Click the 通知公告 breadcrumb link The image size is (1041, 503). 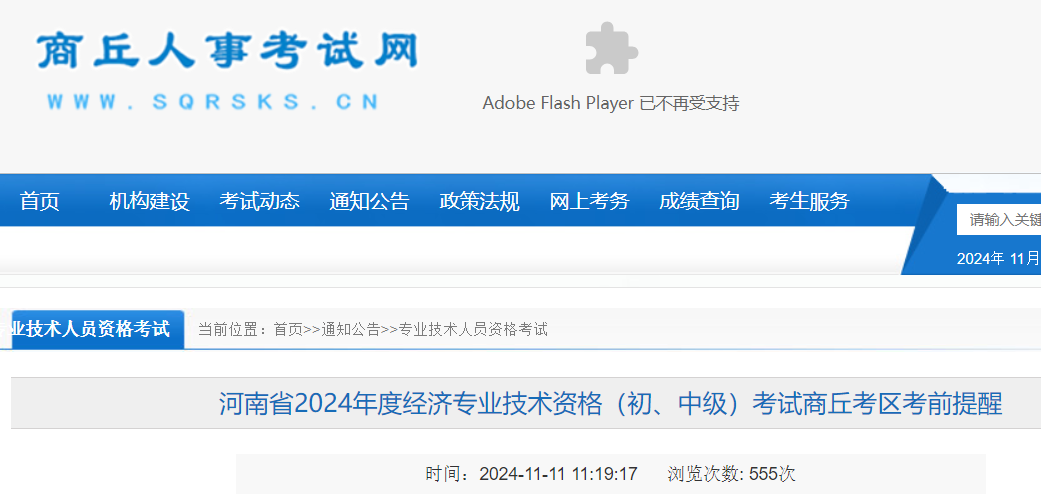pos(350,329)
